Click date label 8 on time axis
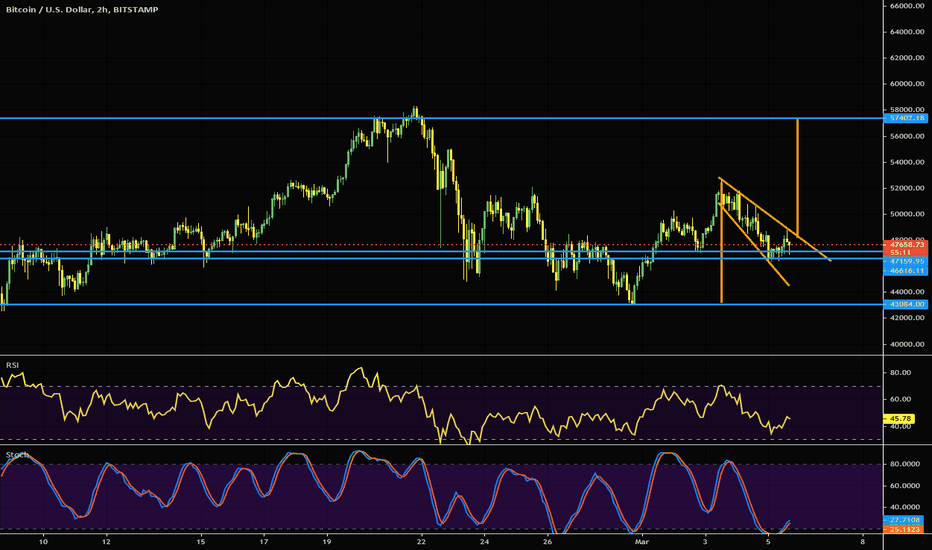Screen dimensions: 932x550 862,542
